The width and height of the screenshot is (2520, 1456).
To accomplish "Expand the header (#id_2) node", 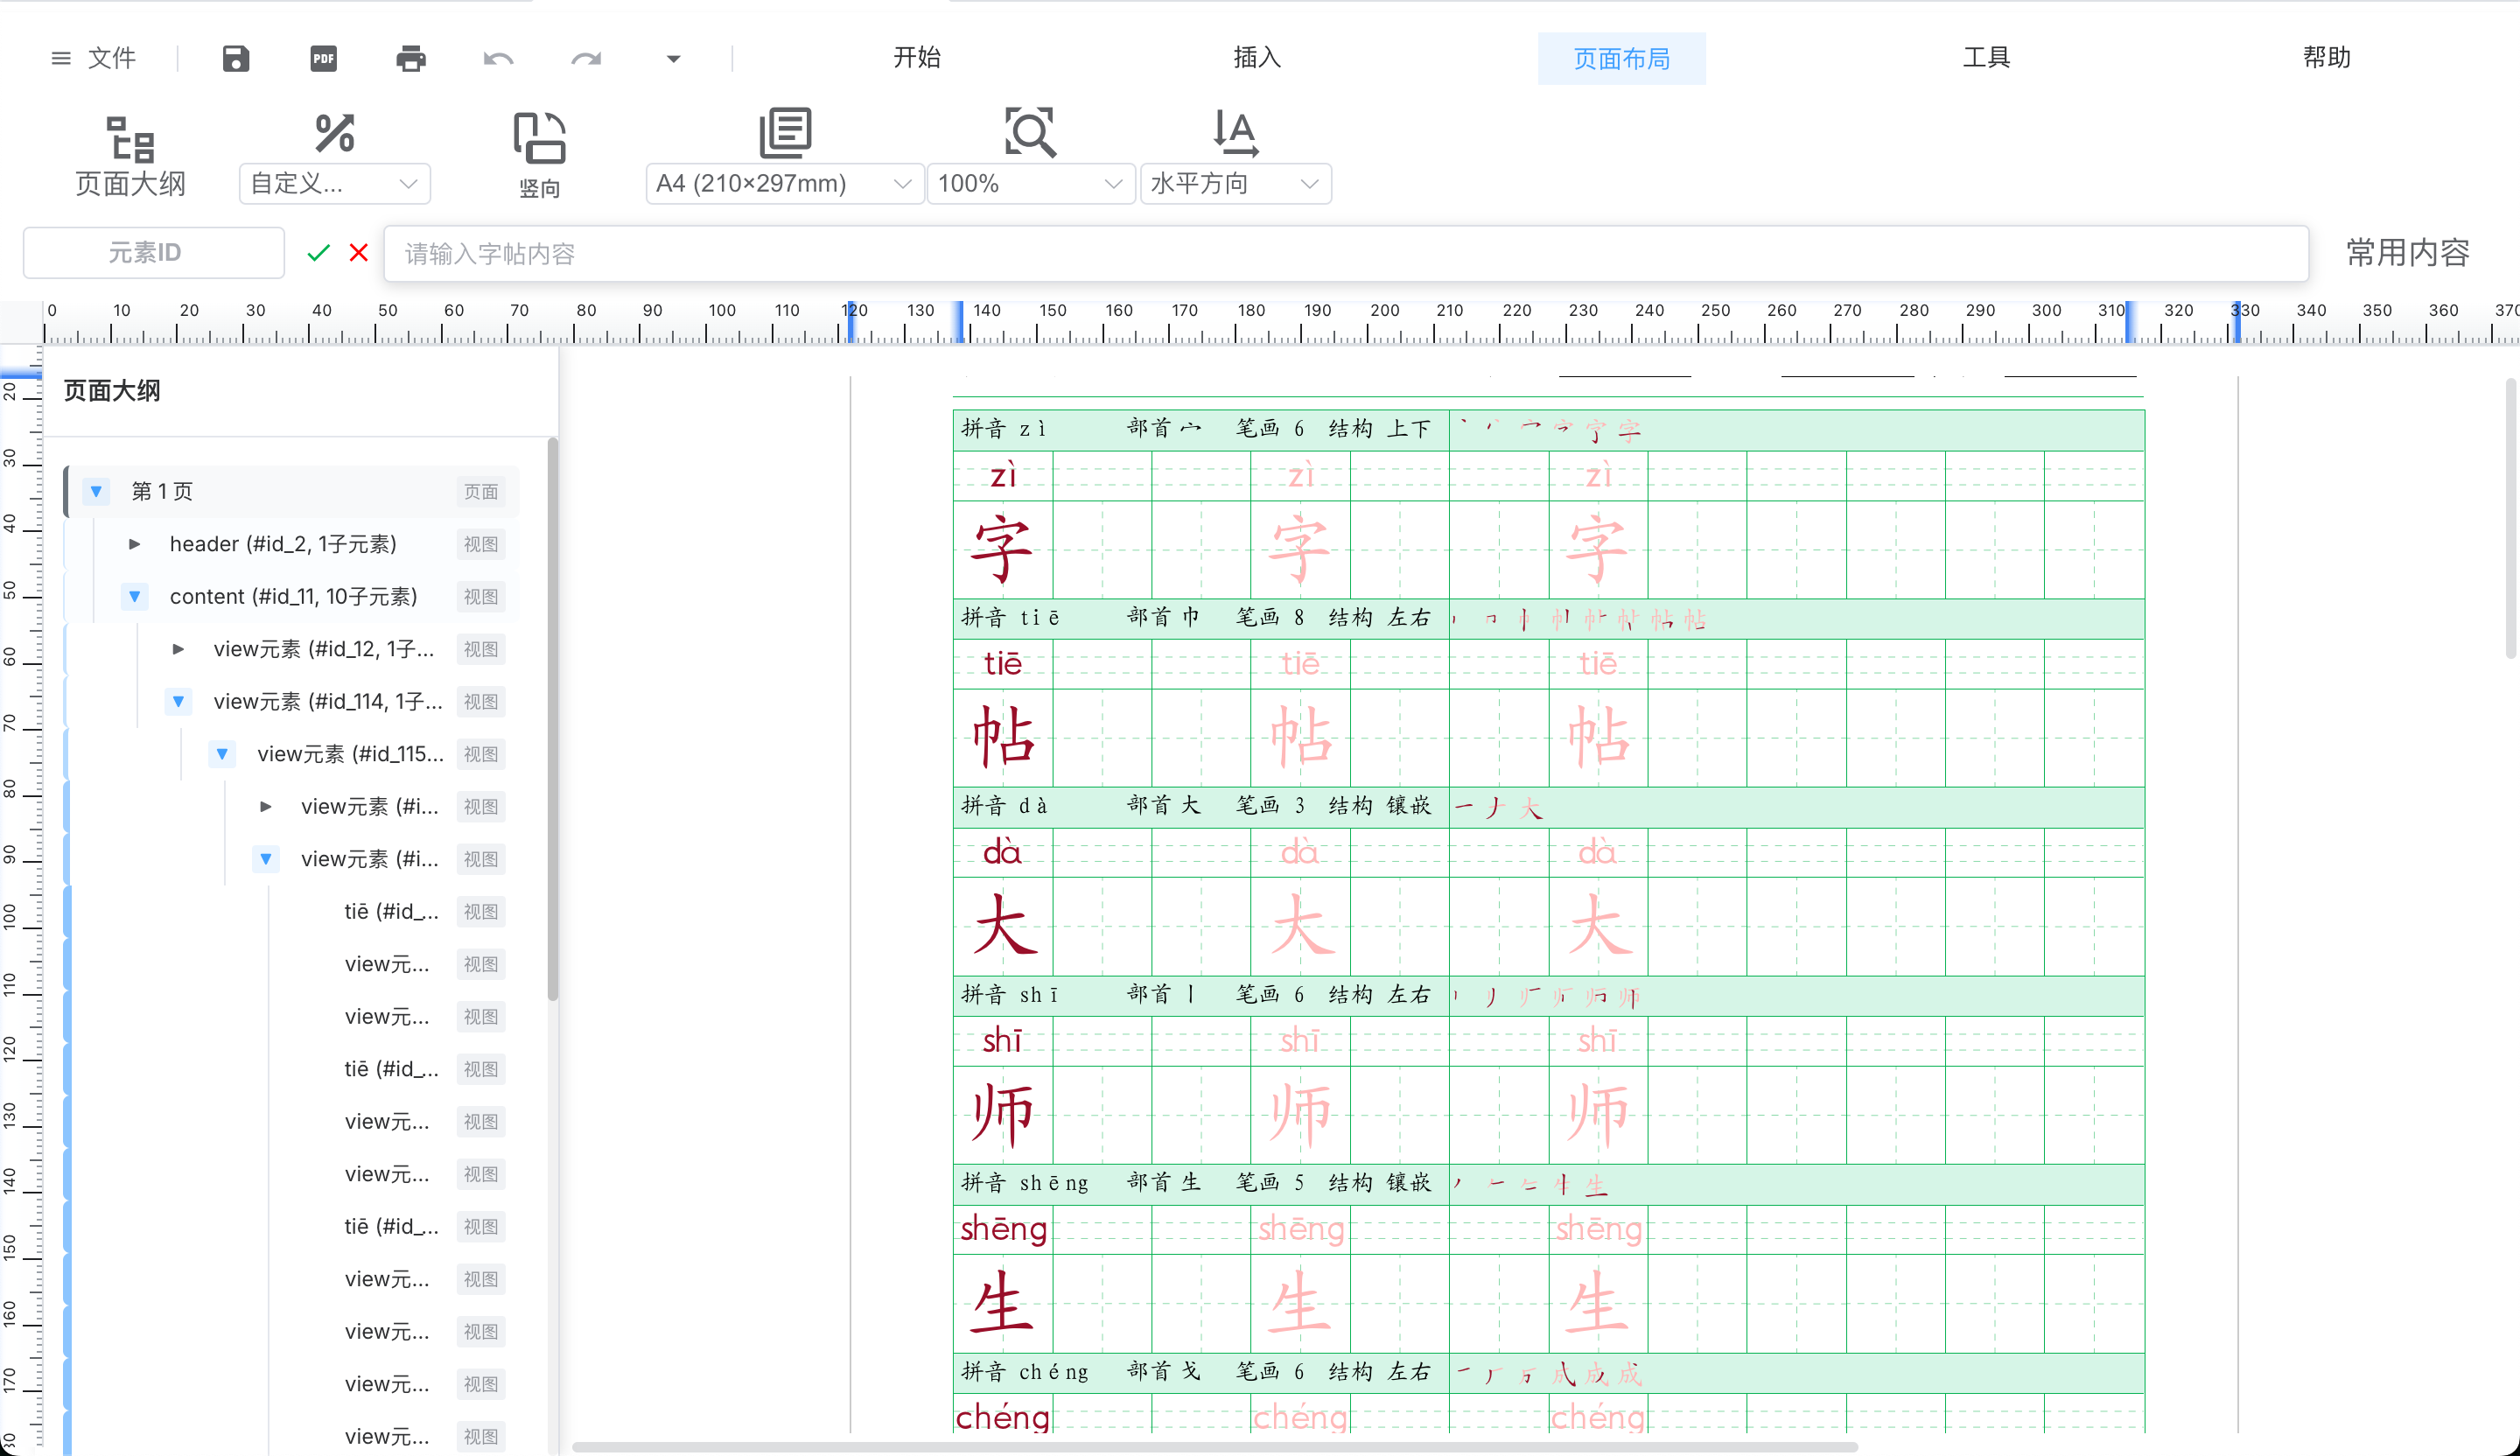I will pos(134,544).
